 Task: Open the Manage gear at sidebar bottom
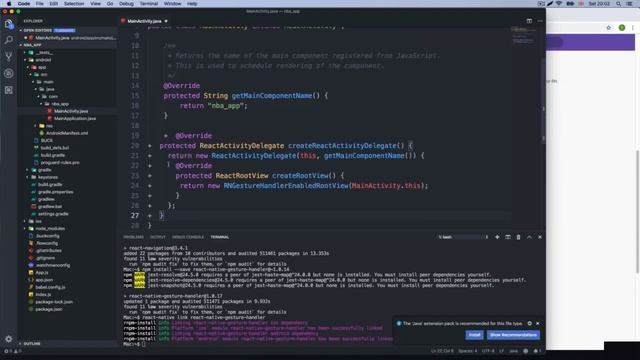pyautogui.click(x=9, y=339)
